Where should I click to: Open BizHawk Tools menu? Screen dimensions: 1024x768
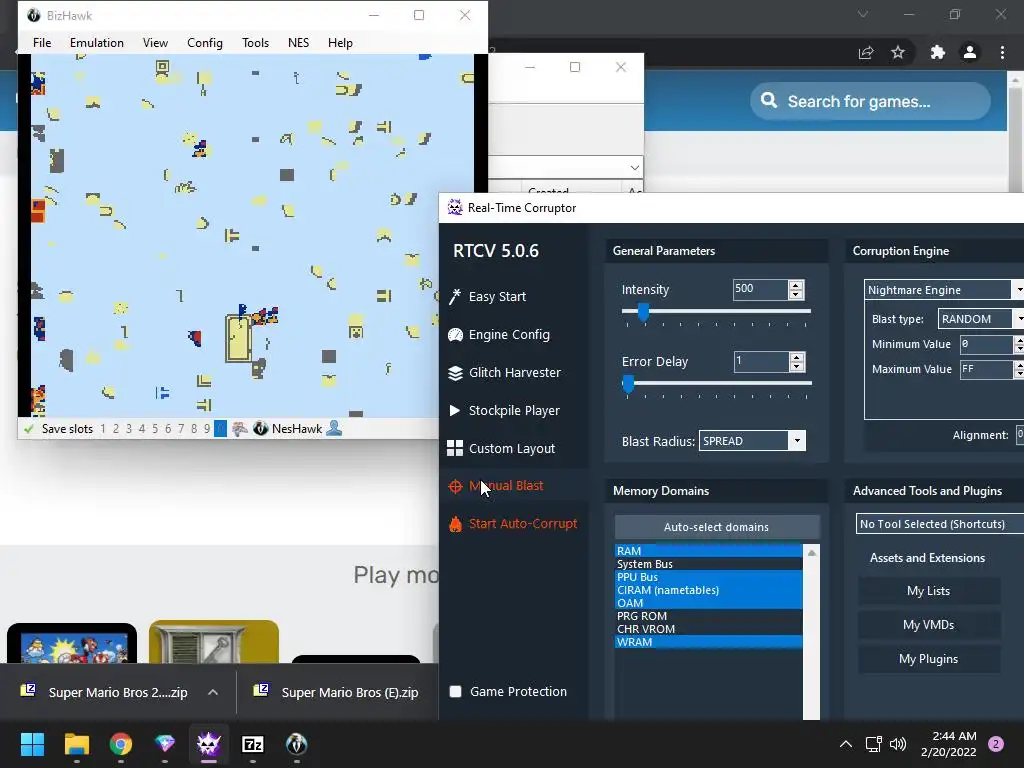coord(255,42)
